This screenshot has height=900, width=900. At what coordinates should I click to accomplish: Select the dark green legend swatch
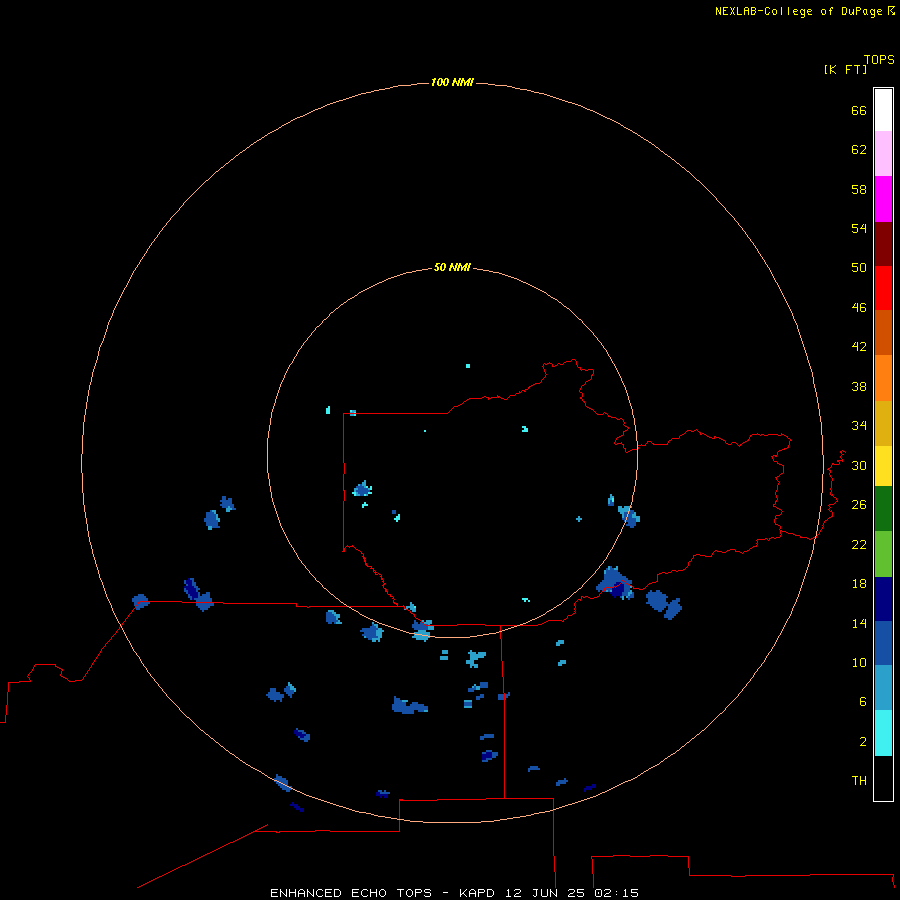coord(883,509)
